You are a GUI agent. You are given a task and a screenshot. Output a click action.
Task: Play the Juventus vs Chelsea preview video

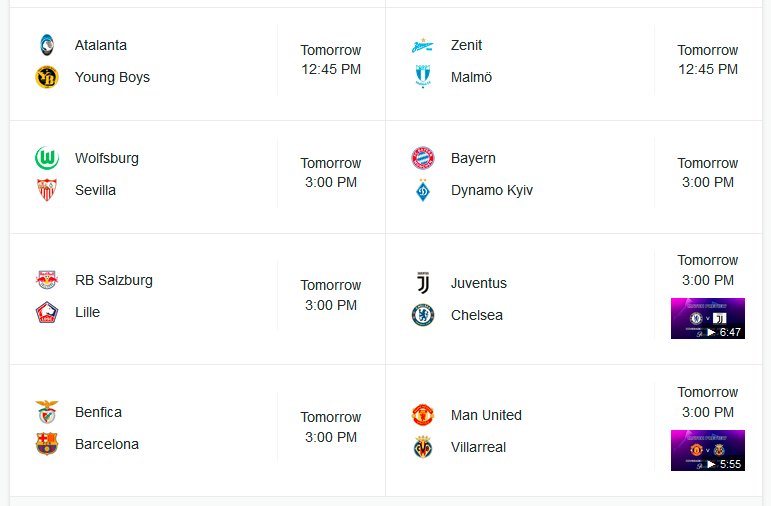[x=708, y=319]
